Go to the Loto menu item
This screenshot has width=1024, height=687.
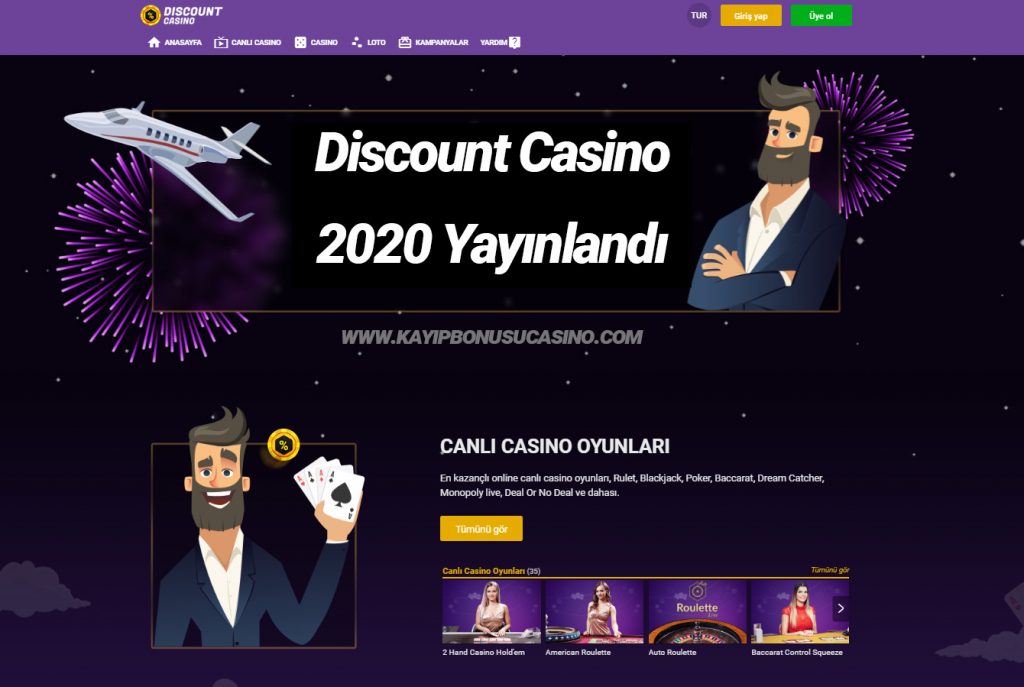pos(368,42)
